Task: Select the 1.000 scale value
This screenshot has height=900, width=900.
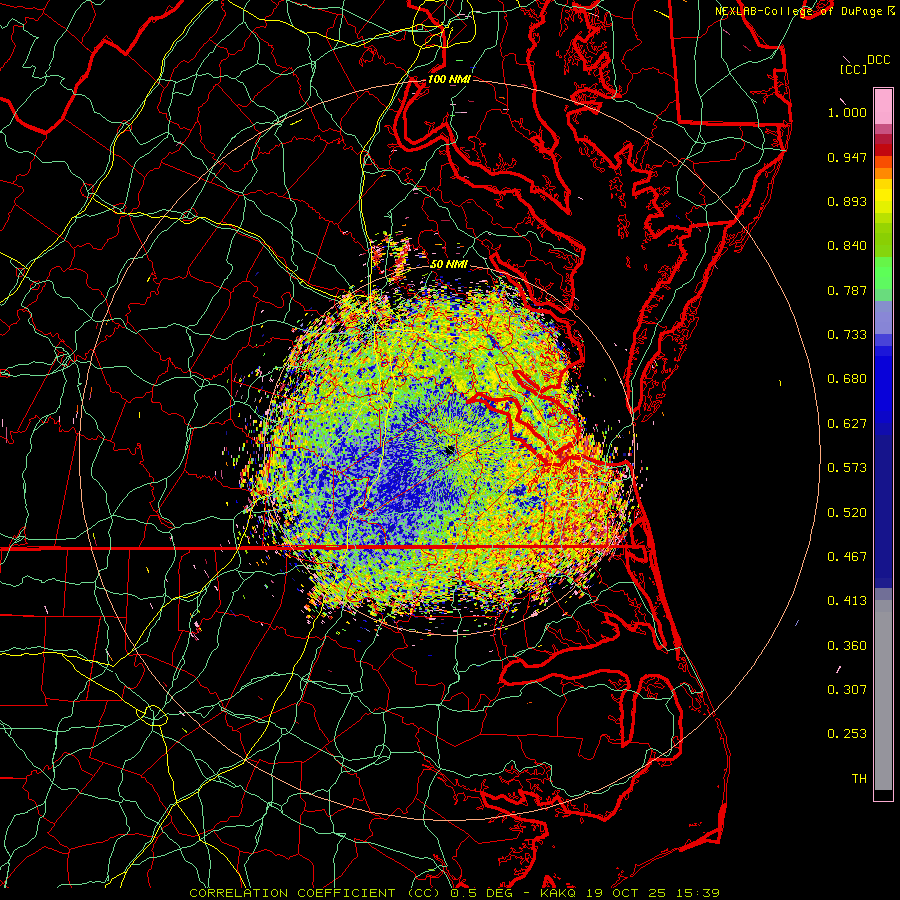Action: [x=847, y=112]
